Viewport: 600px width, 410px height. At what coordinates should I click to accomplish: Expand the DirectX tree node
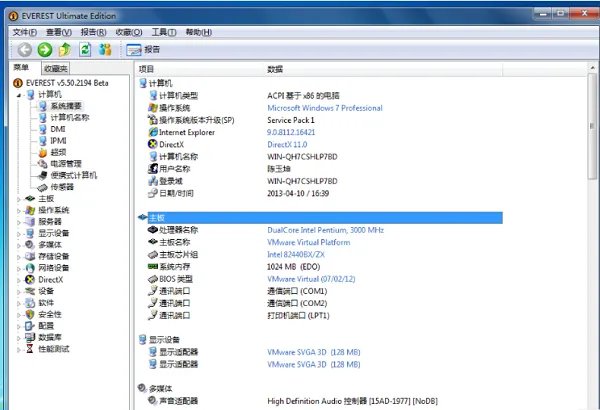(x=19, y=280)
